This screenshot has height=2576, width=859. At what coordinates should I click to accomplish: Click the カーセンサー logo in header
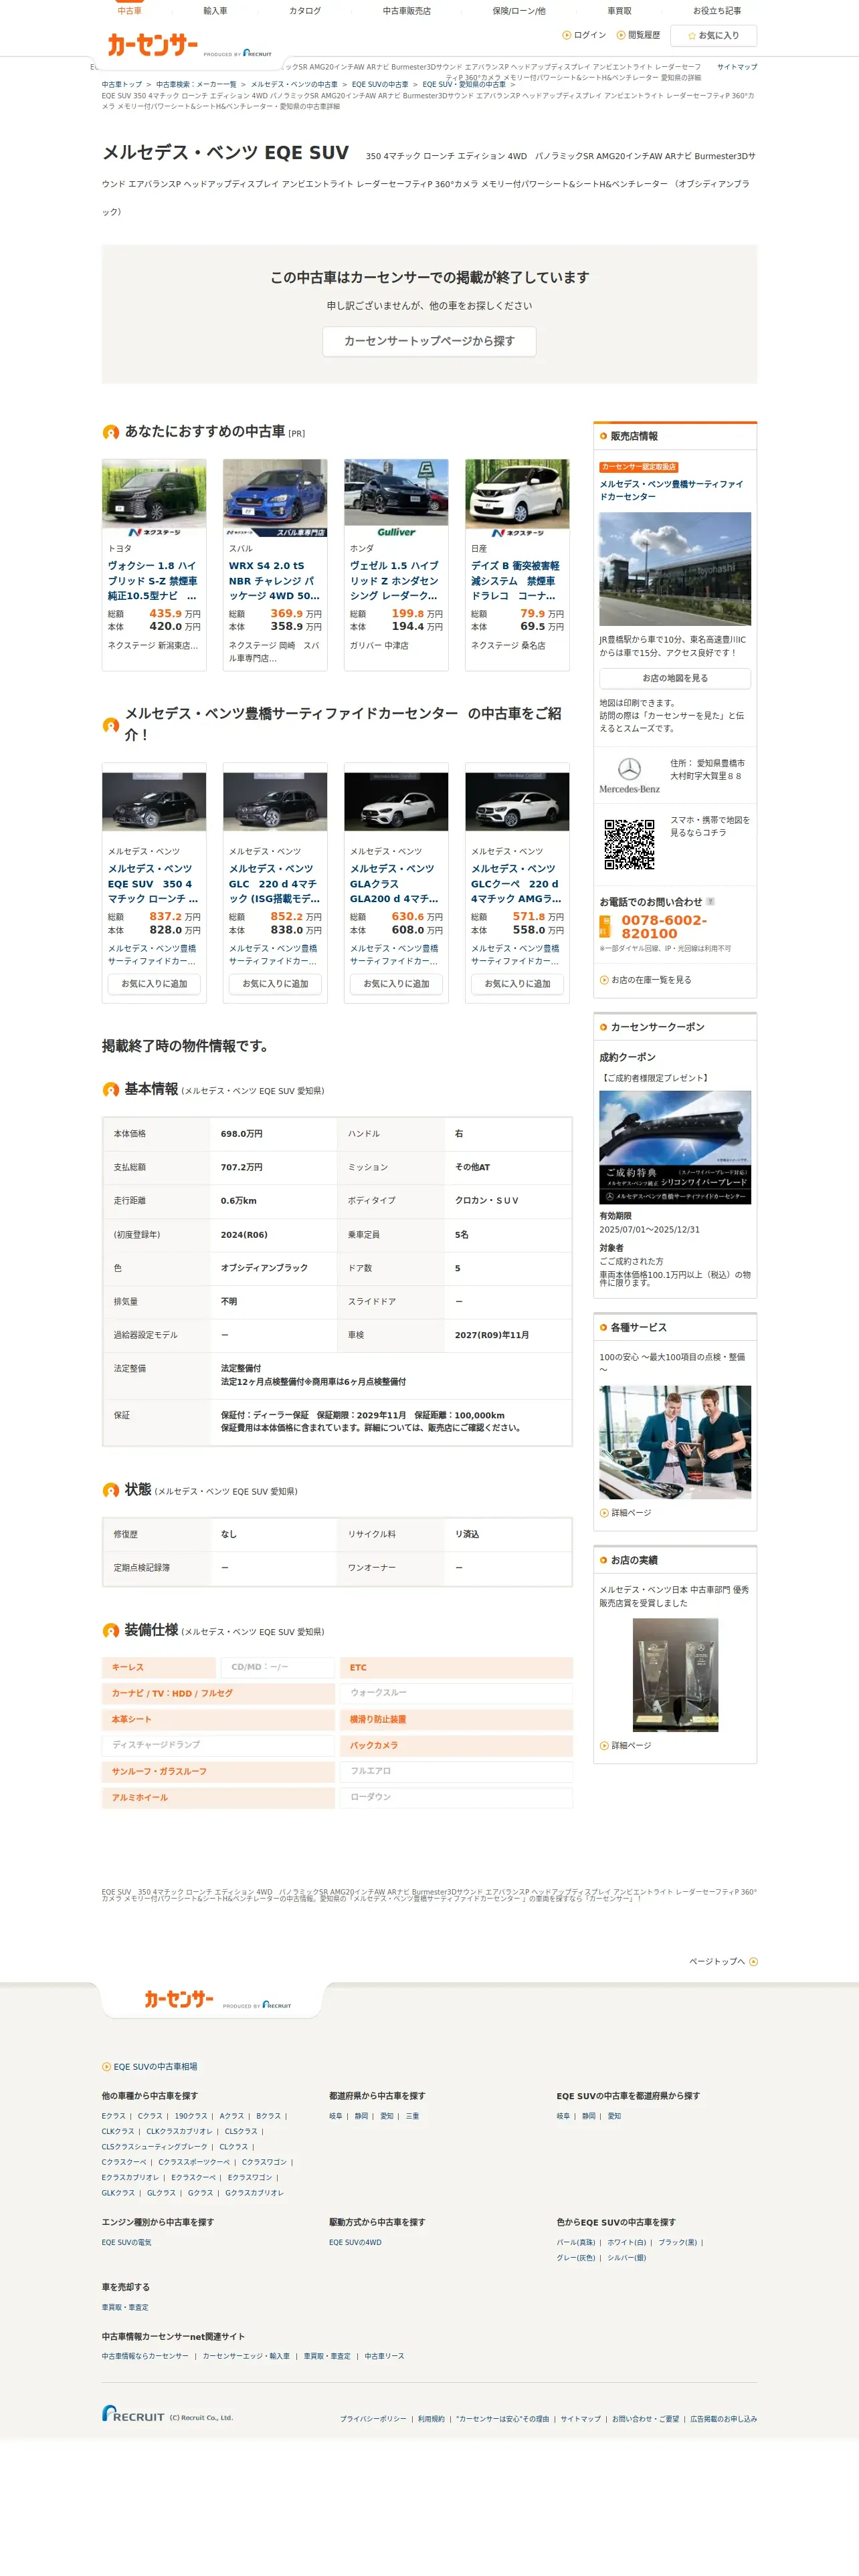pos(153,44)
